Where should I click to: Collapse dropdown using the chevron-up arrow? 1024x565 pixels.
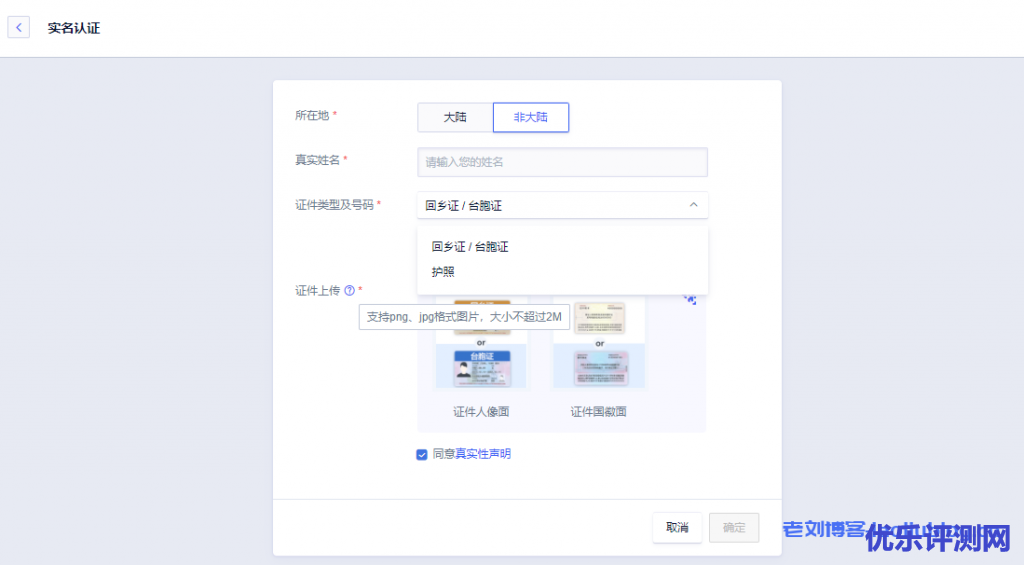pyautogui.click(x=694, y=205)
